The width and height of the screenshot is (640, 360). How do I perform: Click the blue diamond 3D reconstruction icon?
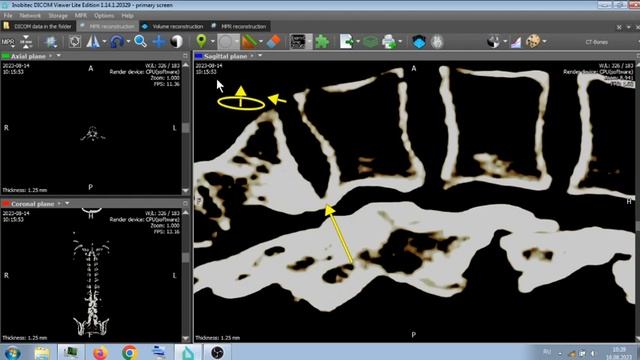[419, 42]
